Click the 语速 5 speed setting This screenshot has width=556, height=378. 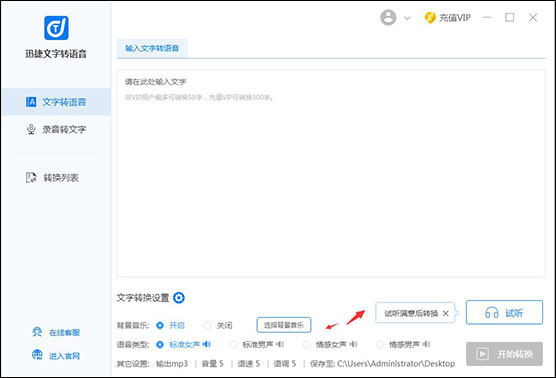pyautogui.click(x=249, y=363)
